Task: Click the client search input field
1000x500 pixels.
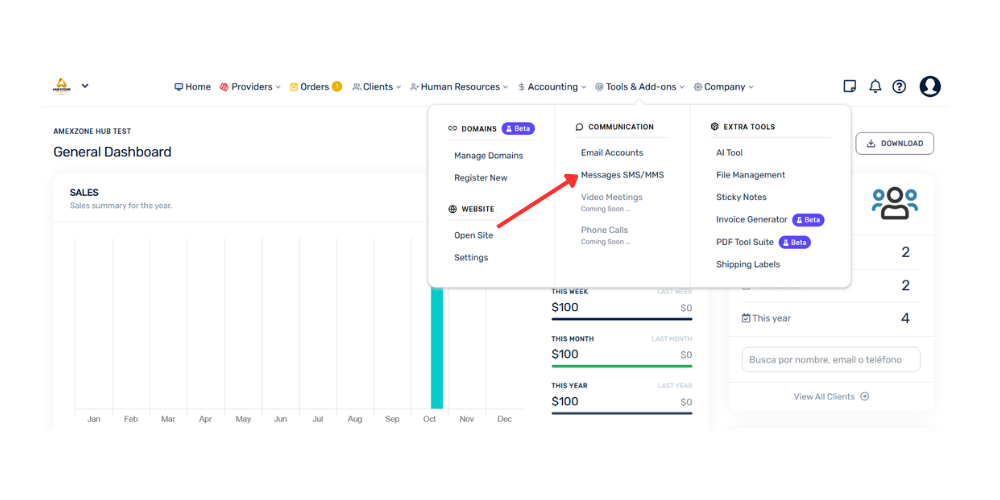Action: point(831,359)
